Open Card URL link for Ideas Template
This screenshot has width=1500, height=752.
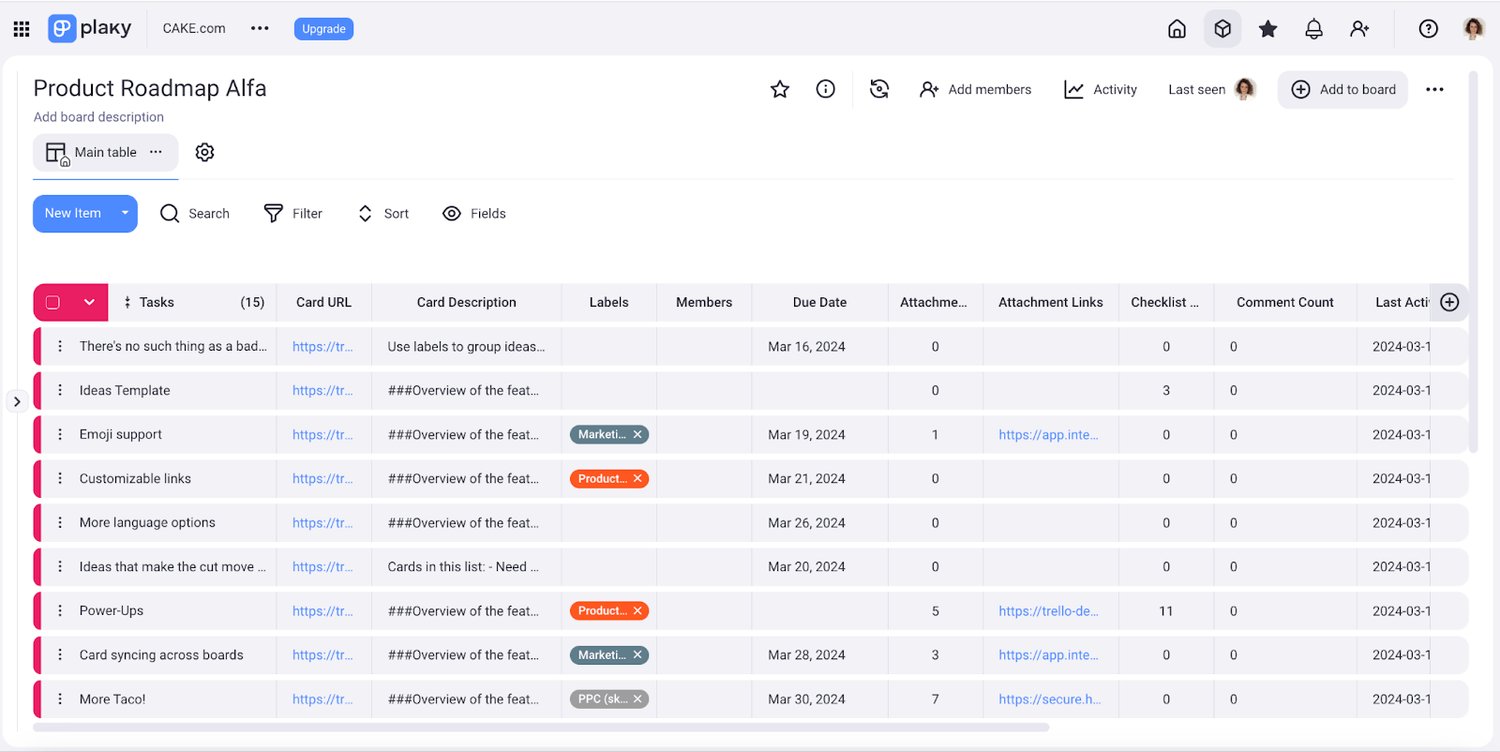(323, 390)
